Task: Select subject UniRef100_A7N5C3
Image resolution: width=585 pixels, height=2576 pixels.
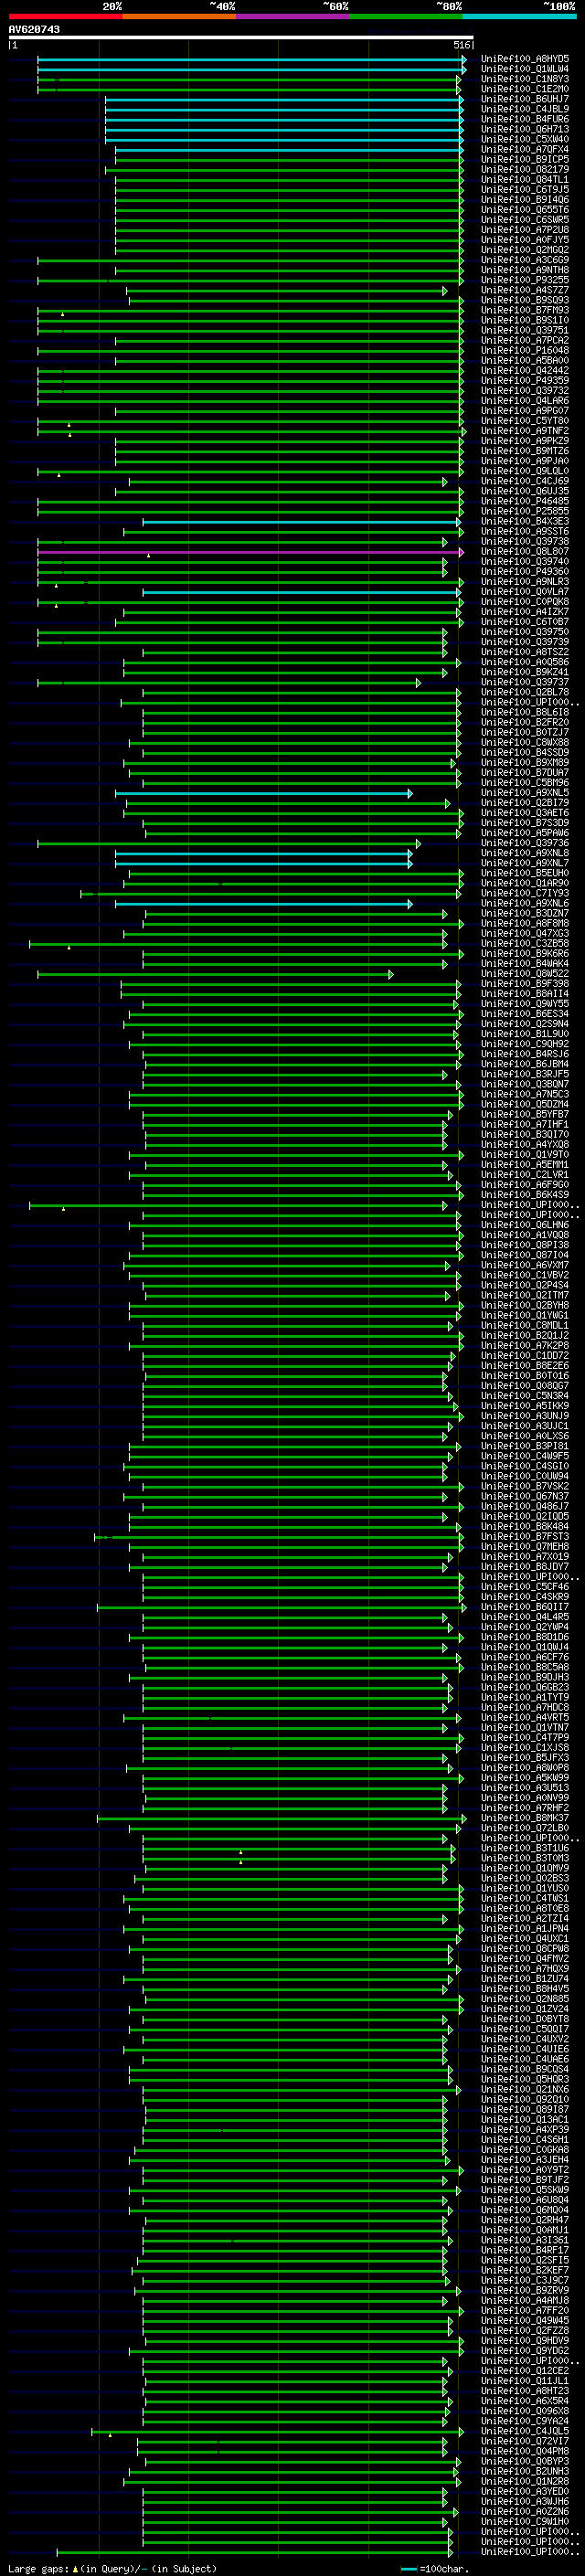Action: click(525, 1095)
